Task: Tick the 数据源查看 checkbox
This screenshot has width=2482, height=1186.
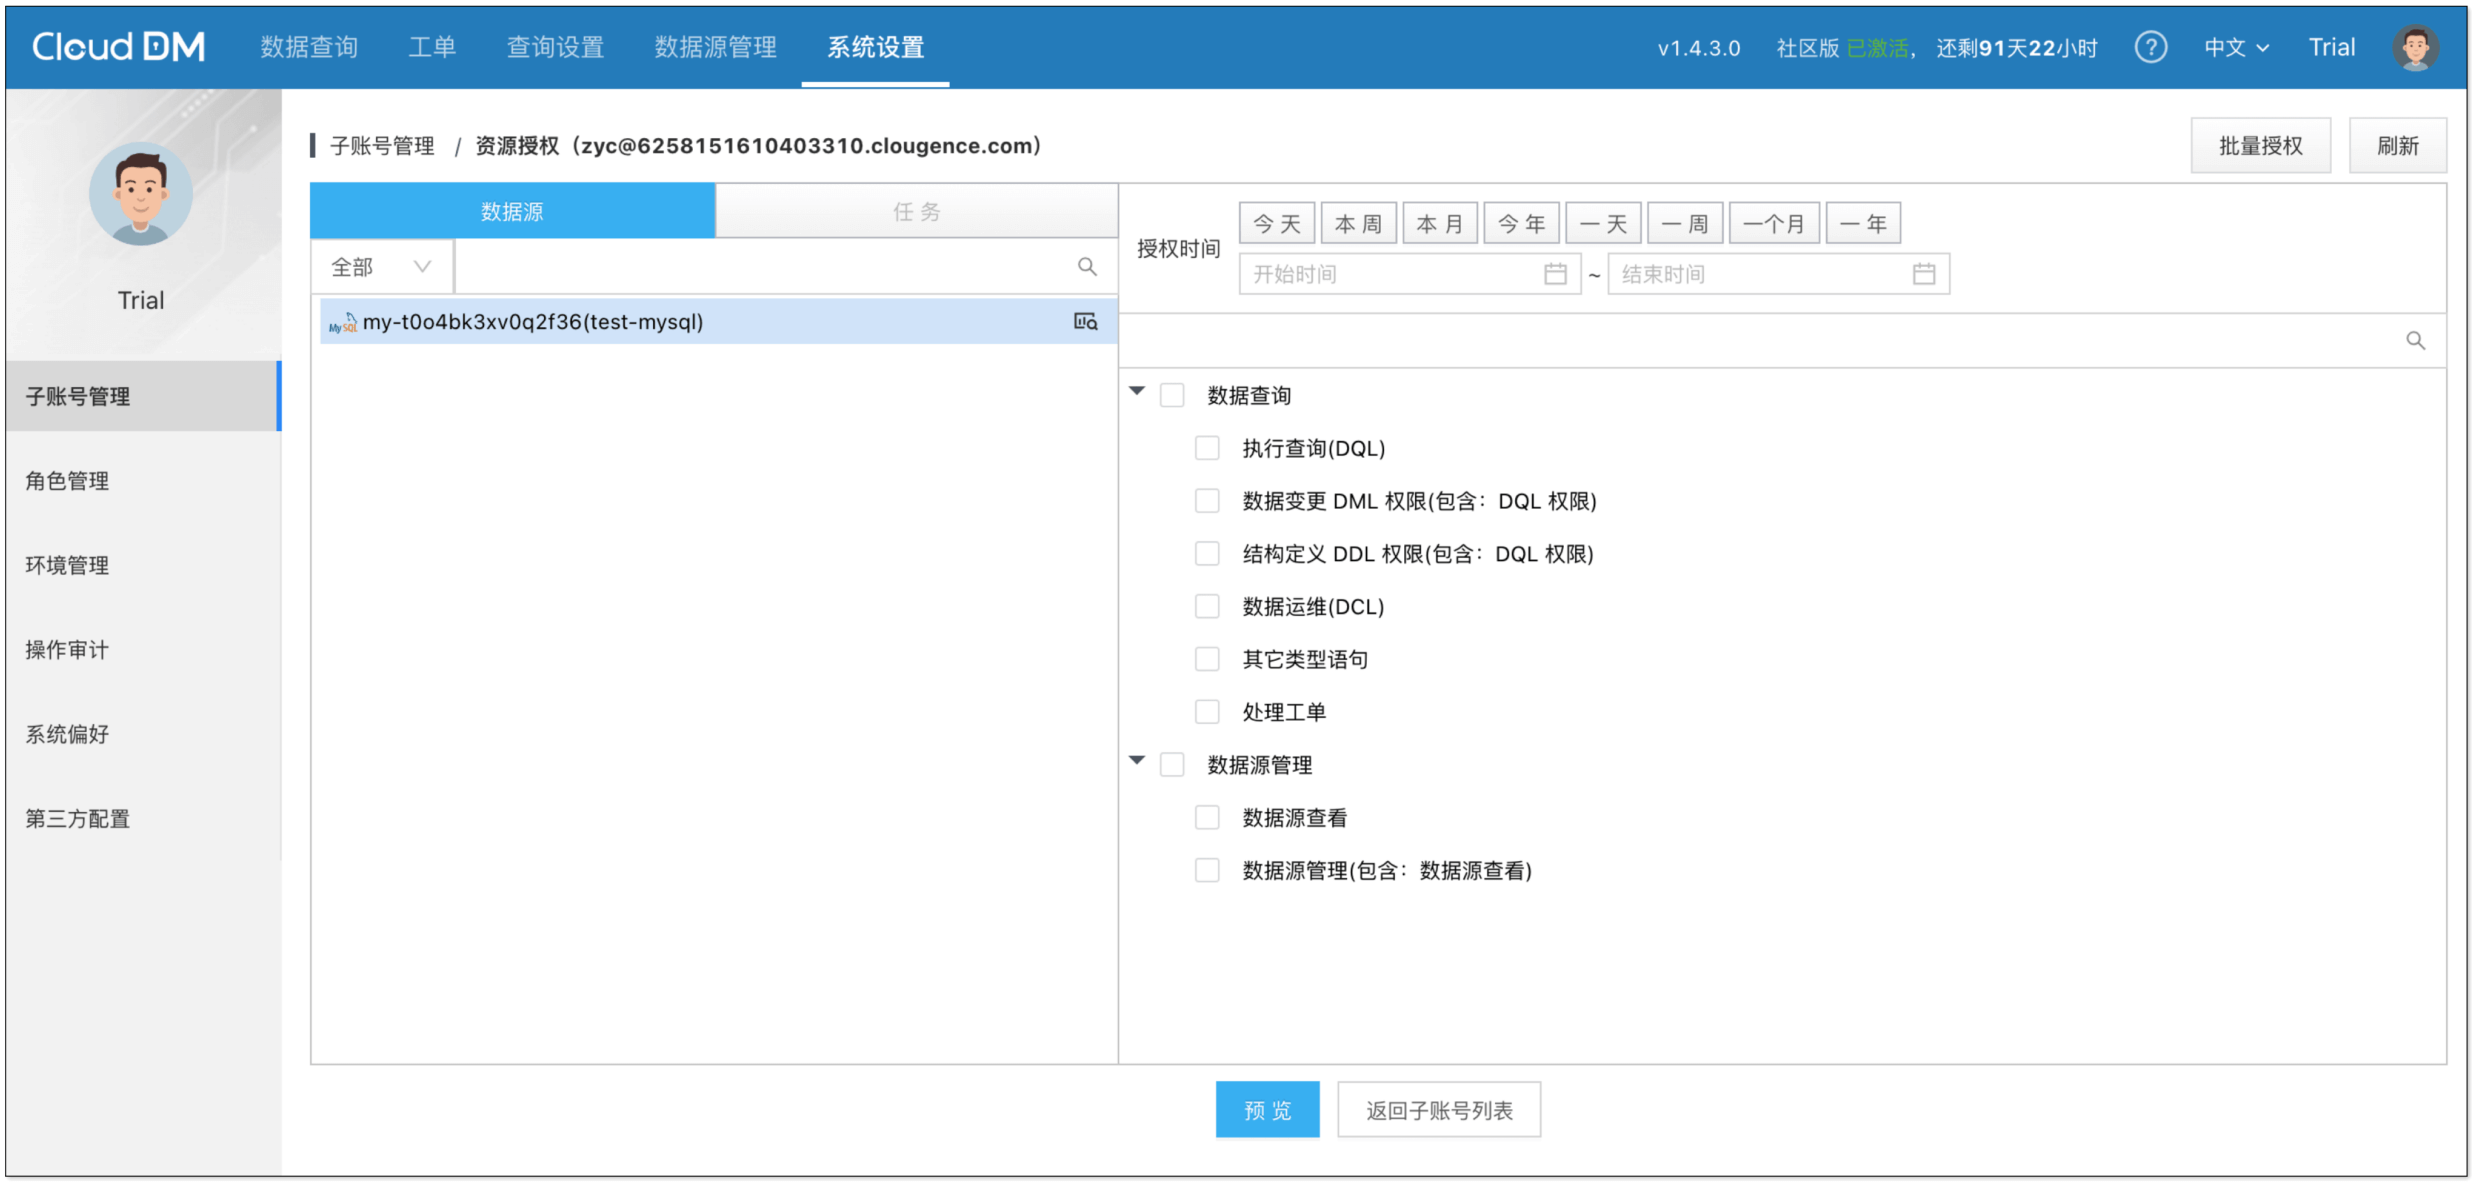Action: (x=1207, y=818)
